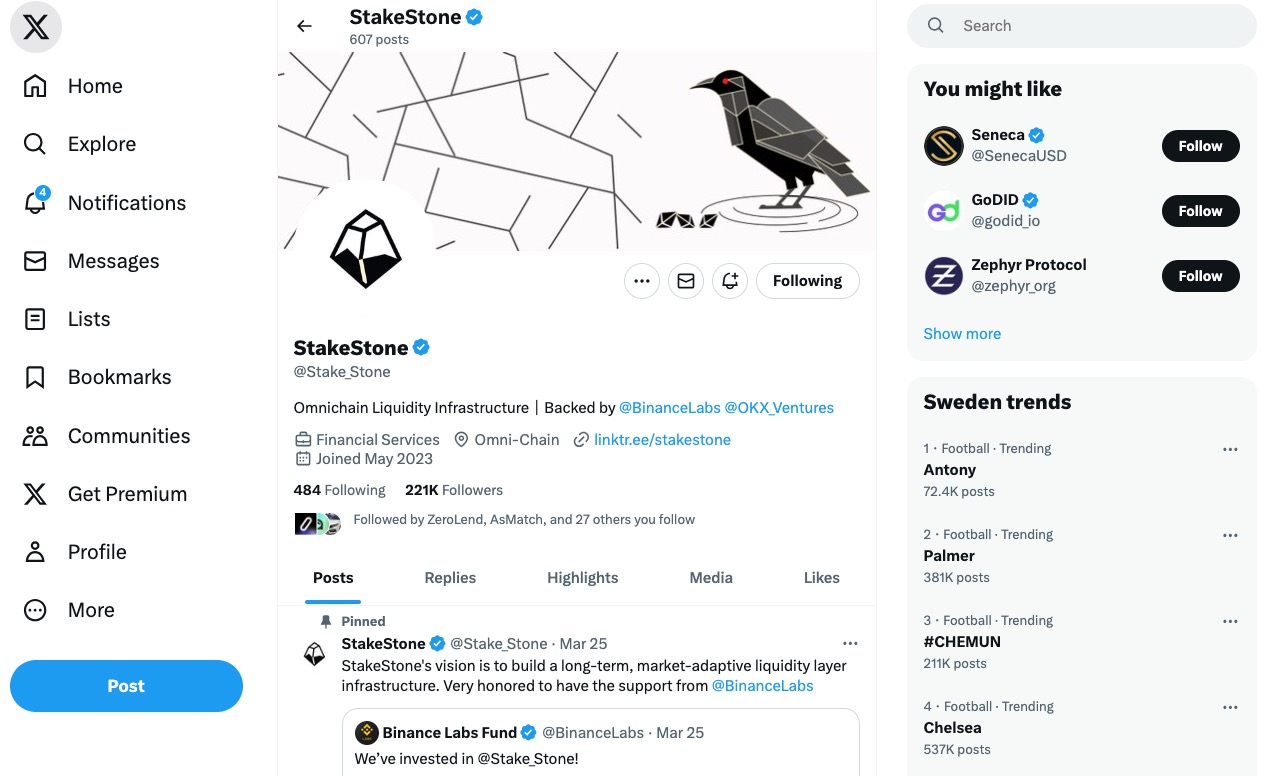Open the Lists icon in sidebar
1264x776 pixels.
pyautogui.click(x=35, y=319)
